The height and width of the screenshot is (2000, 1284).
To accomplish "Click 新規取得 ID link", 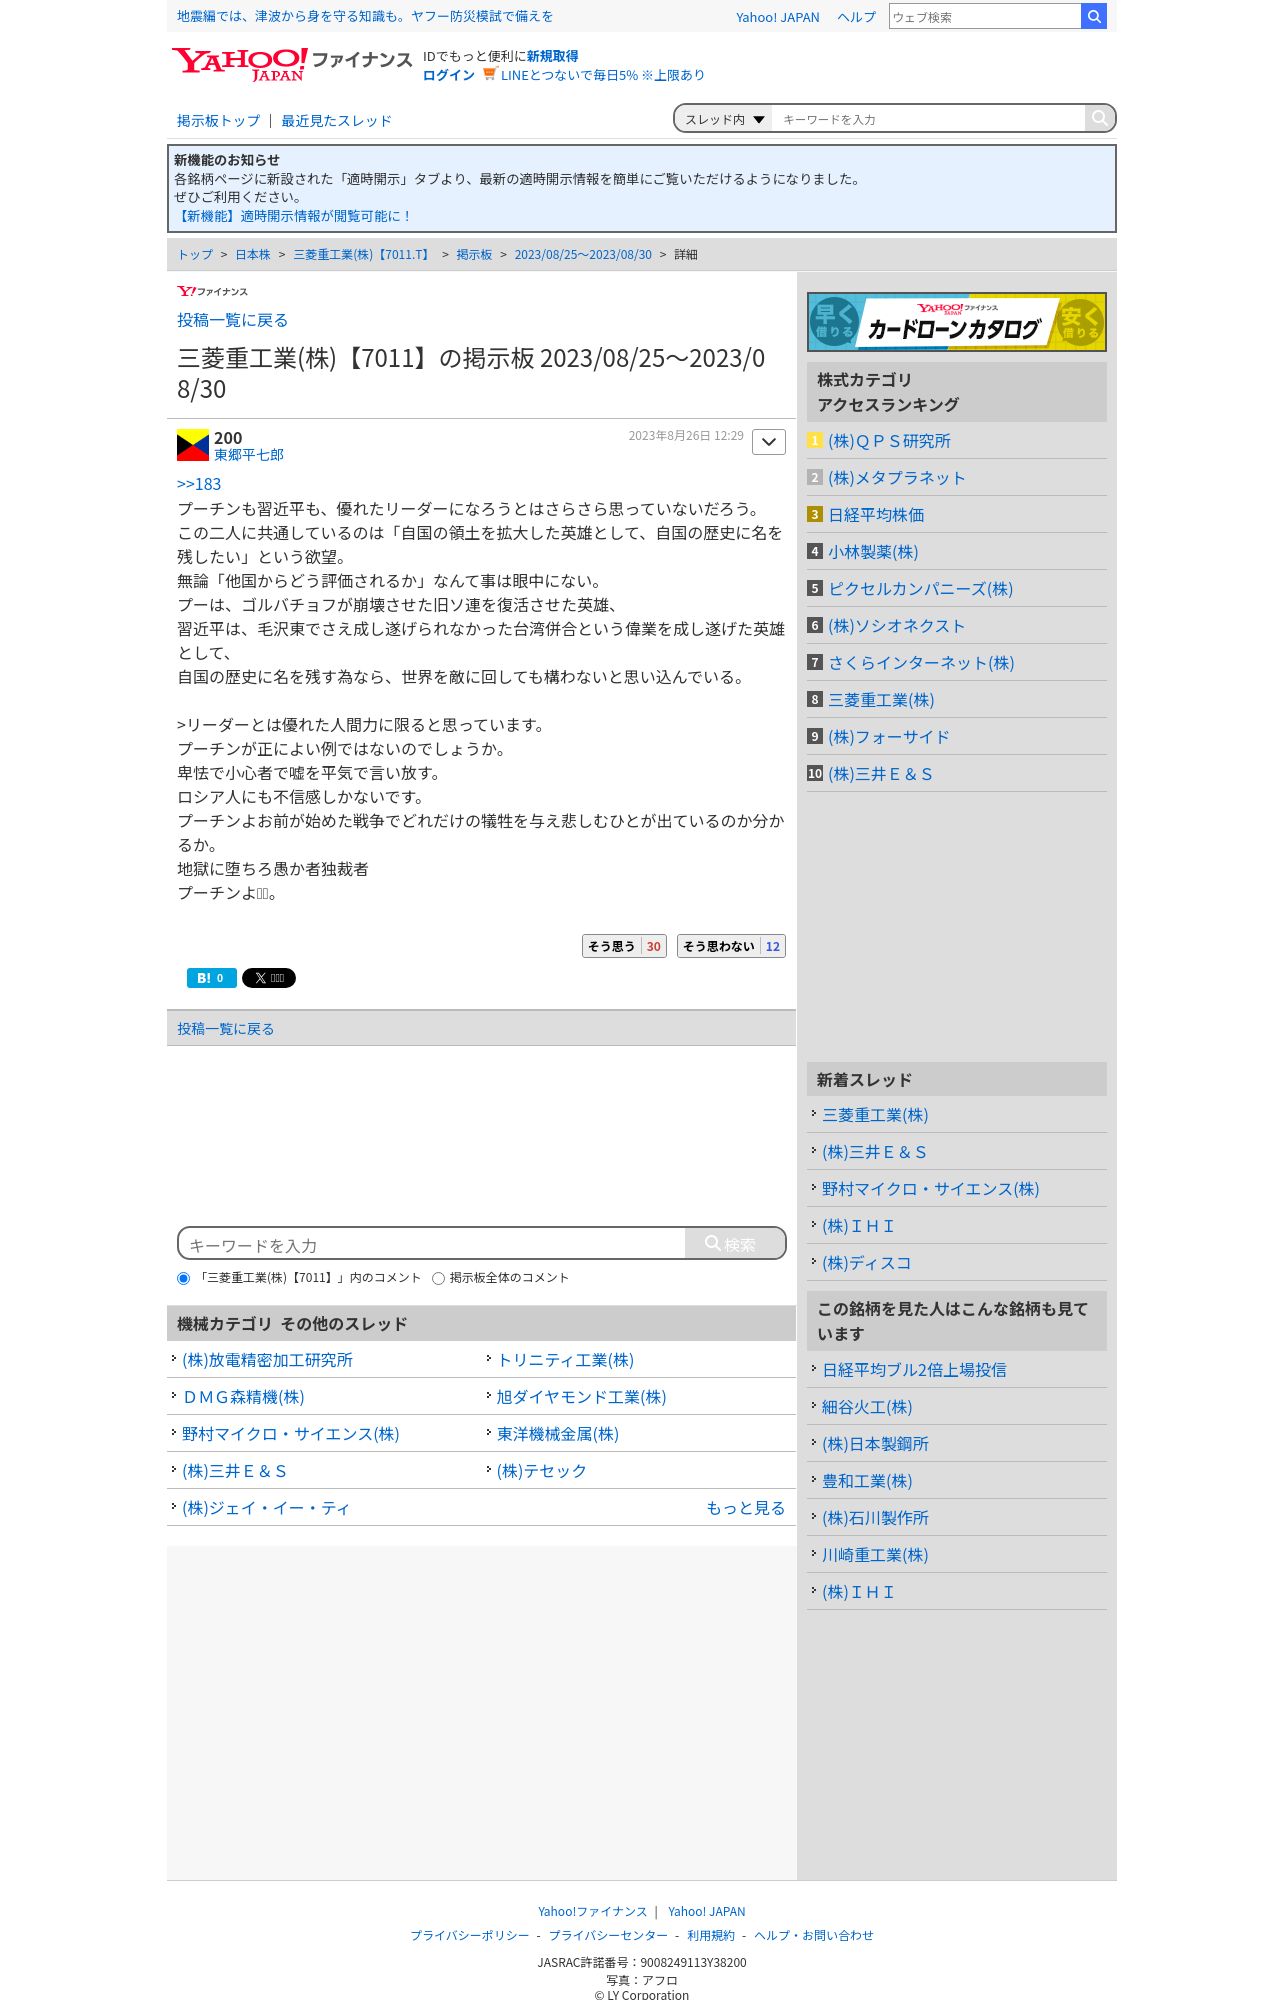I will point(552,56).
